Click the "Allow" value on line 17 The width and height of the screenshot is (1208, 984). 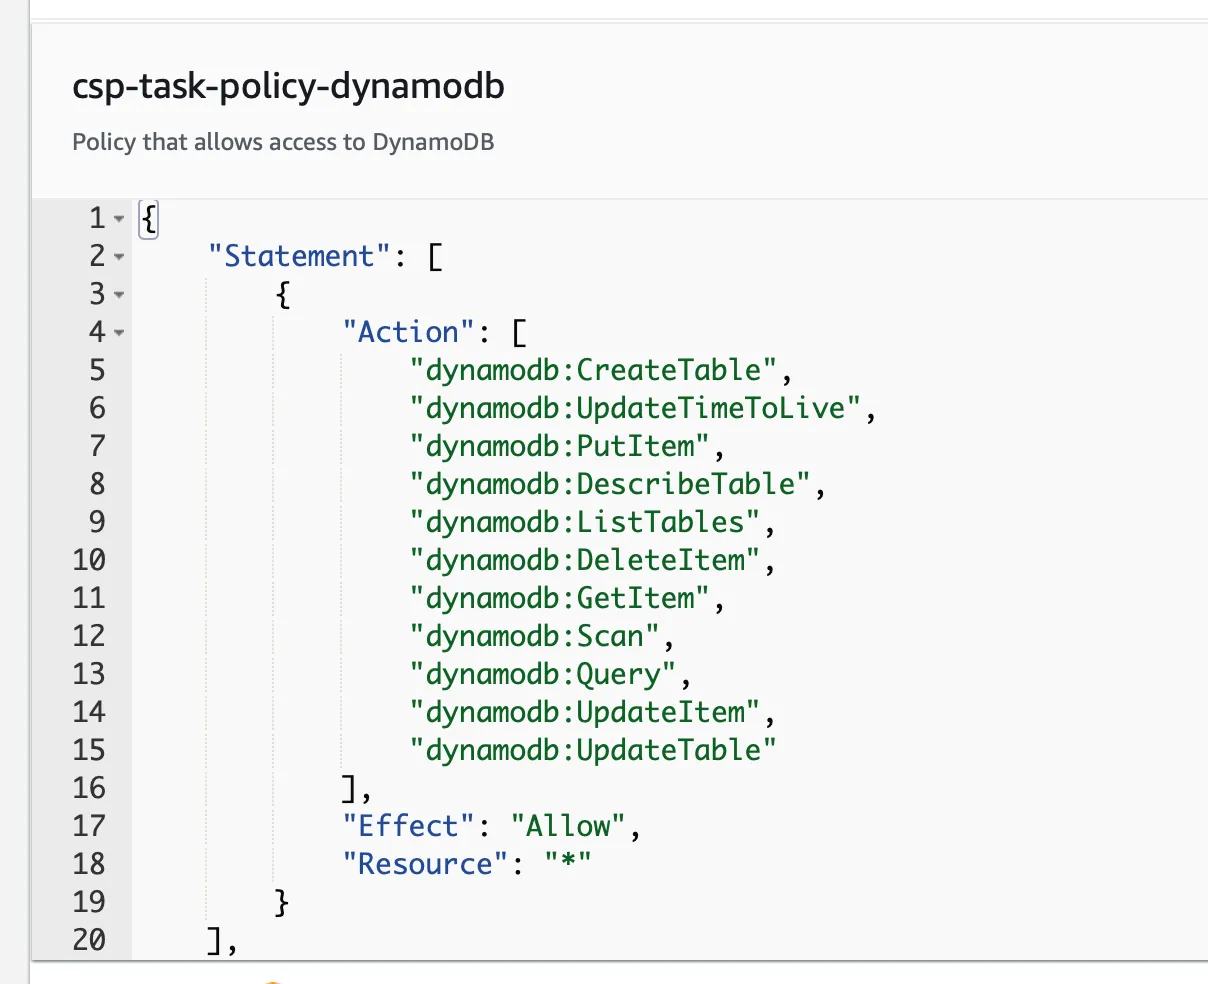[x=568, y=826]
